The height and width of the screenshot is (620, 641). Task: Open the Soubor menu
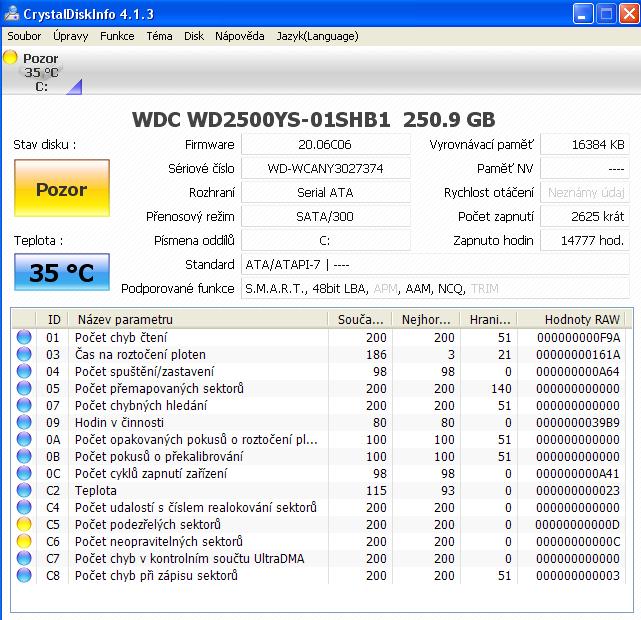point(24,36)
